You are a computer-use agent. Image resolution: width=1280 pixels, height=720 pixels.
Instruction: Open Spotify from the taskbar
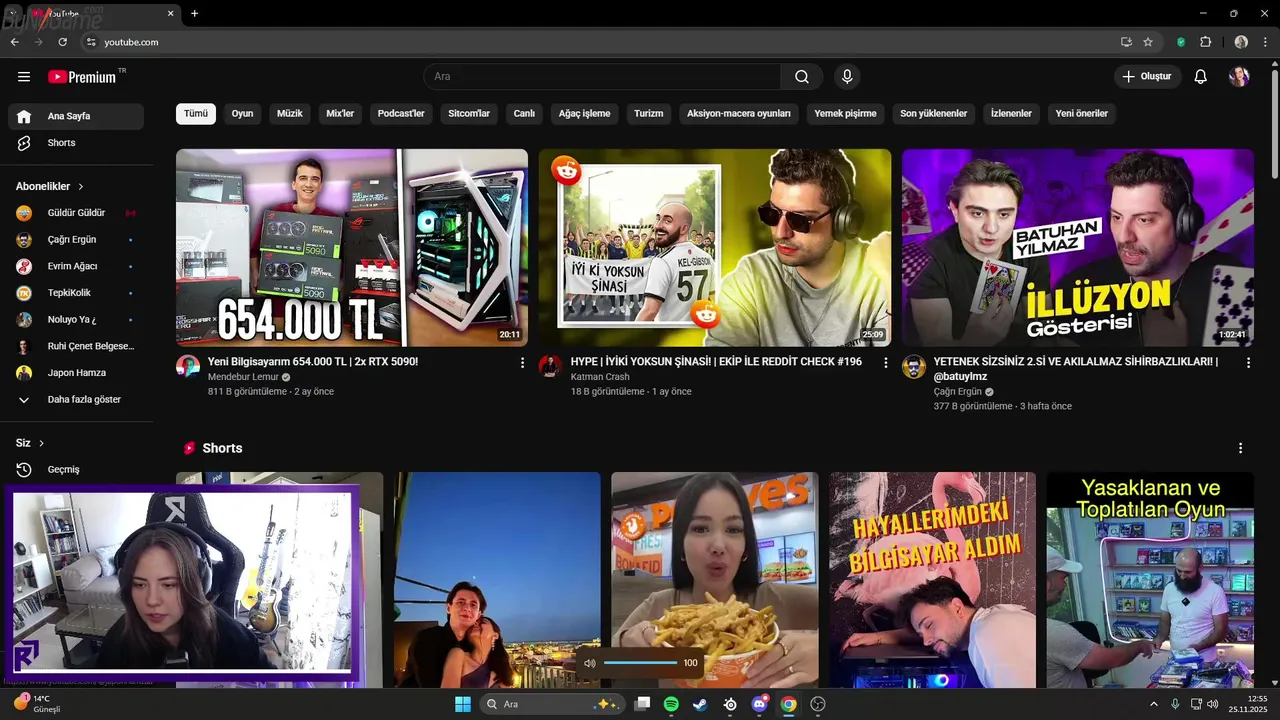tap(671, 704)
